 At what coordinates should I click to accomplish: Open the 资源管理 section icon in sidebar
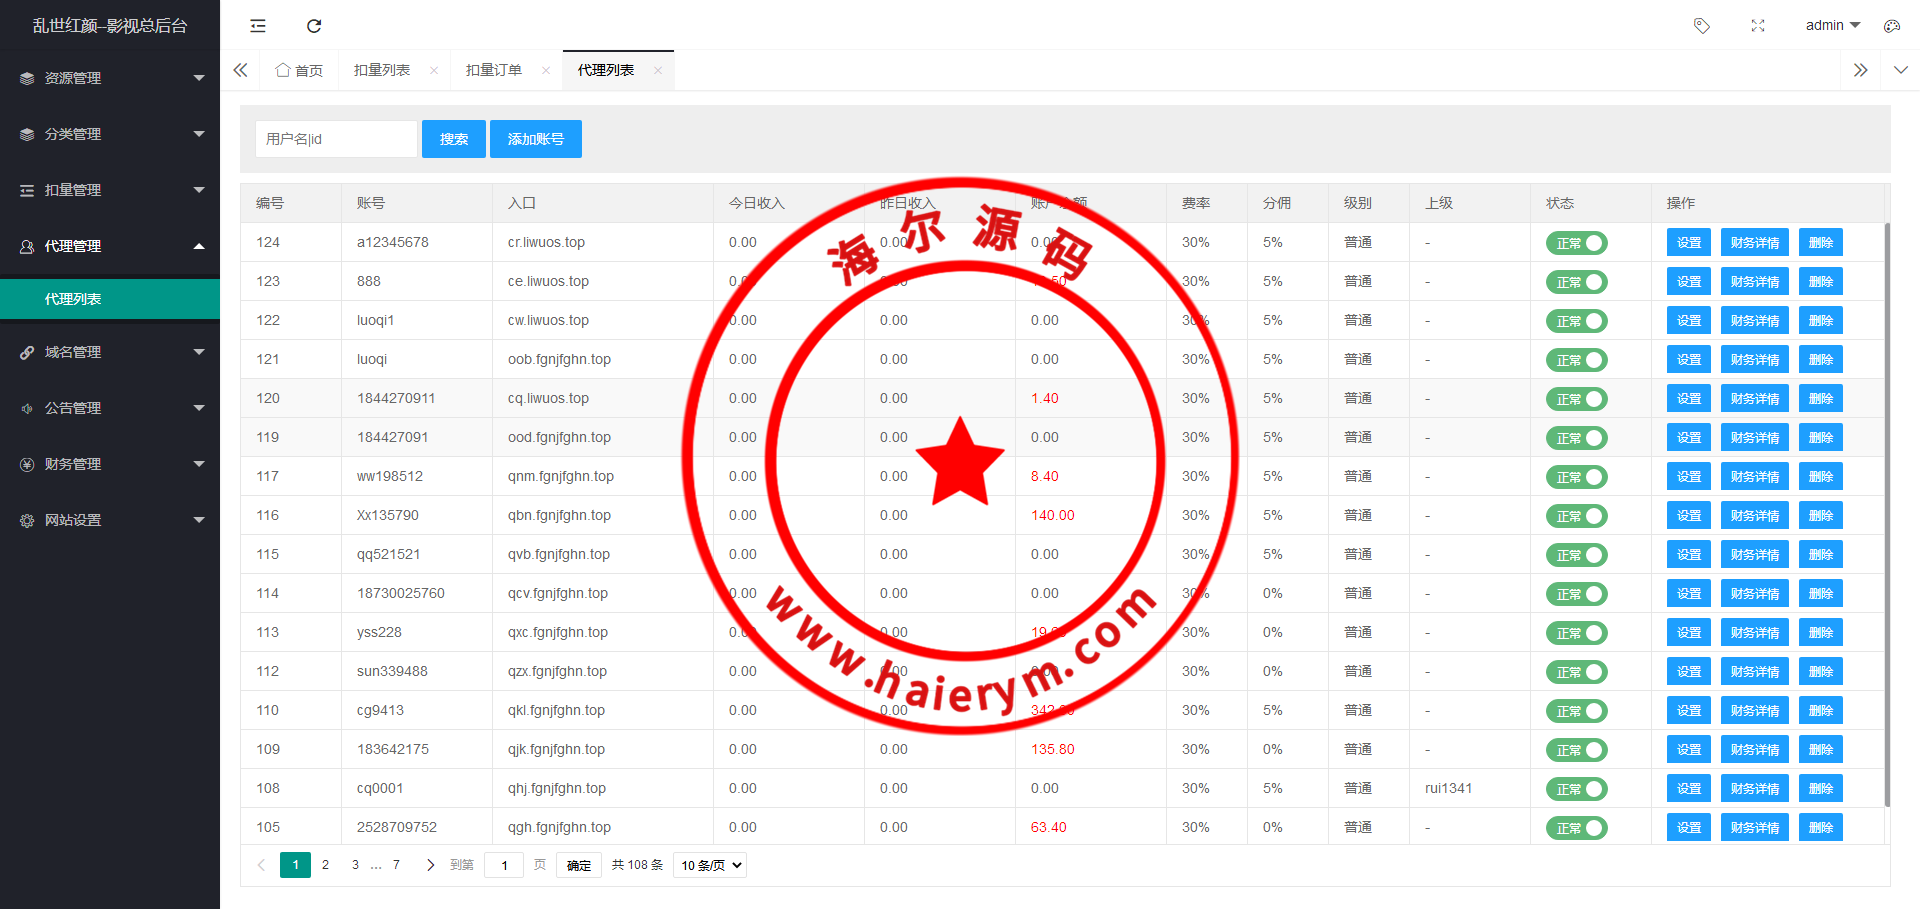[26, 77]
